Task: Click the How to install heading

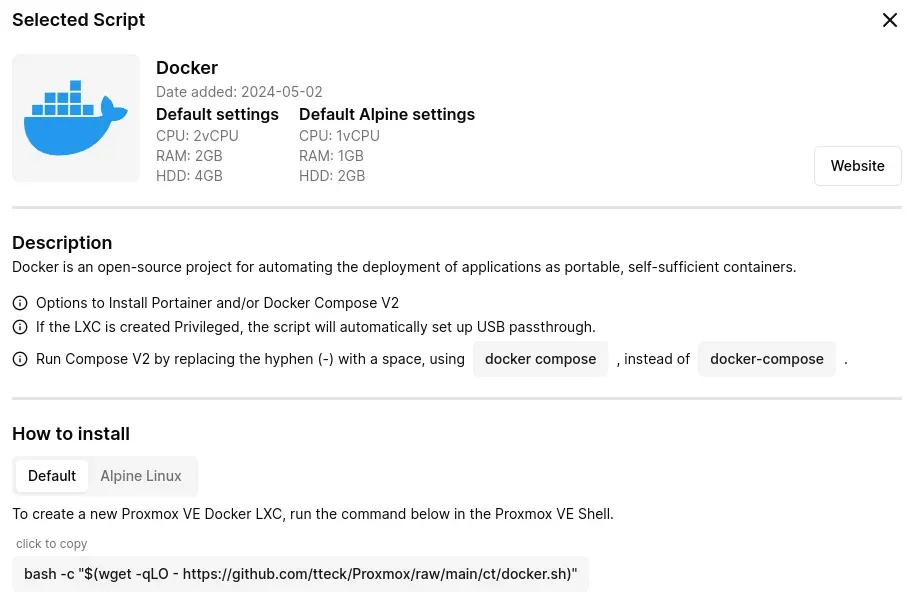Action: pyautogui.click(x=71, y=433)
